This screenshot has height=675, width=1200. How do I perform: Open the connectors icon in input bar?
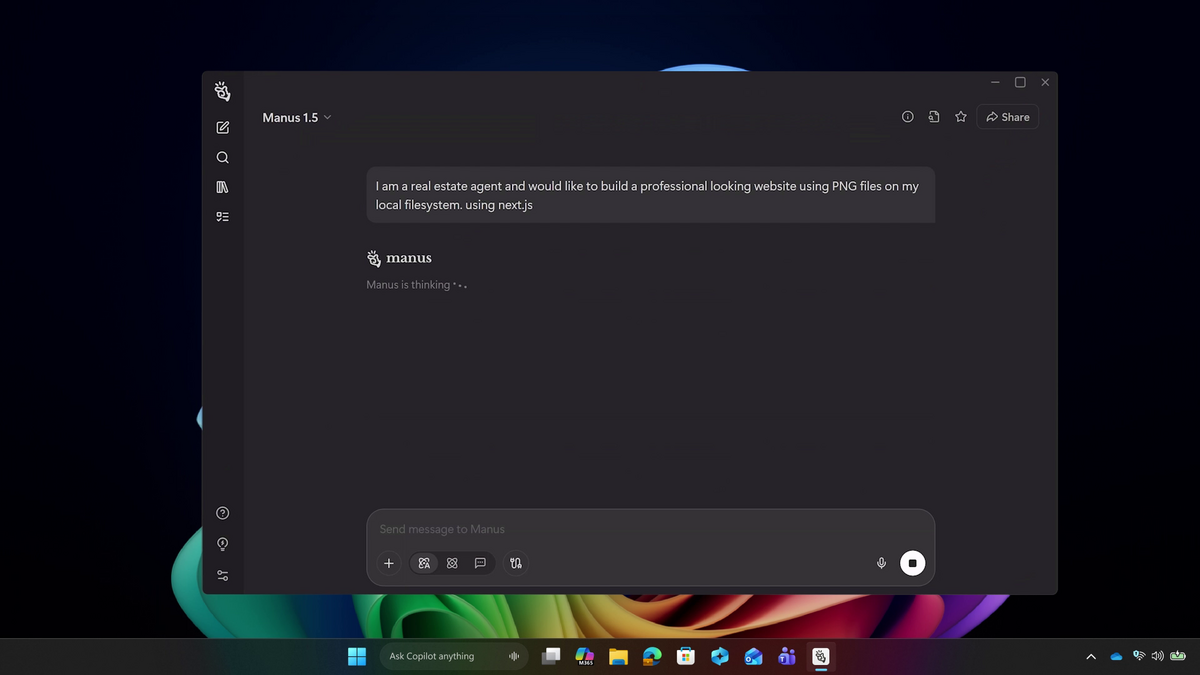[x=515, y=563]
